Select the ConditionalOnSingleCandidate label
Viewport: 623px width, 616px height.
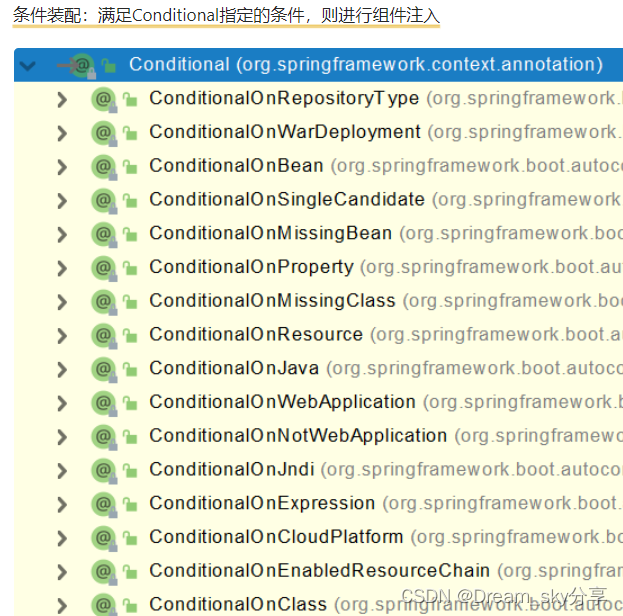click(x=287, y=200)
